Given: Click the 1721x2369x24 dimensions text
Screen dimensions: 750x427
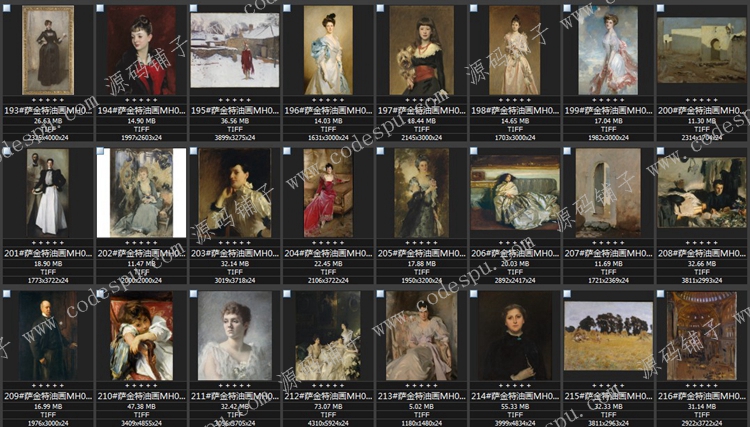Looking at the screenshot, I should click(608, 281).
